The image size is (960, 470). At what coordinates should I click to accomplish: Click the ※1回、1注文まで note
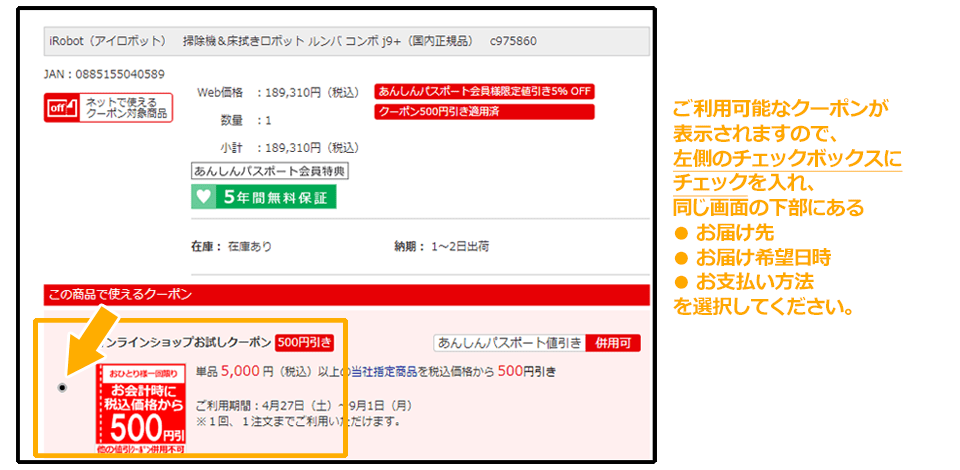(x=298, y=421)
